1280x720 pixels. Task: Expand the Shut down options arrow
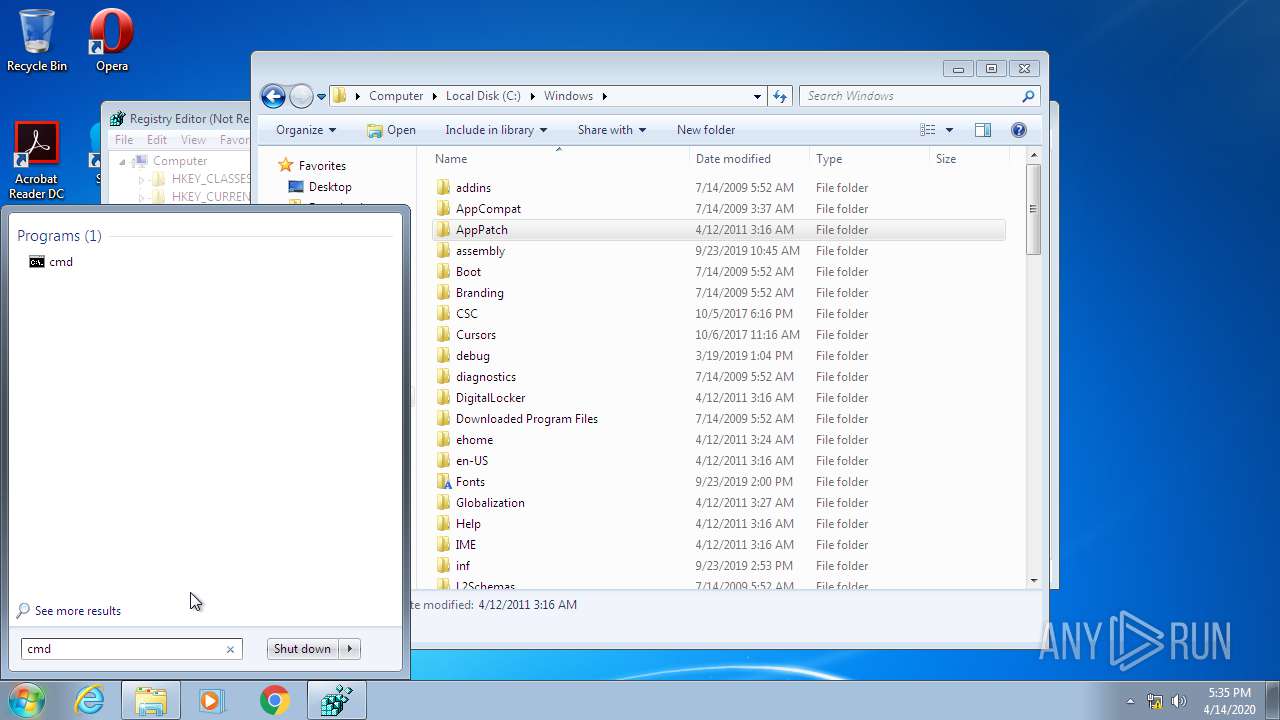(350, 649)
